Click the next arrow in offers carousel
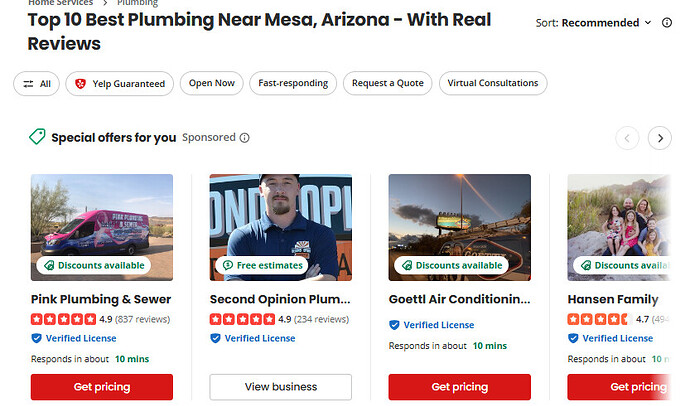The width and height of the screenshot is (690, 406). click(660, 138)
